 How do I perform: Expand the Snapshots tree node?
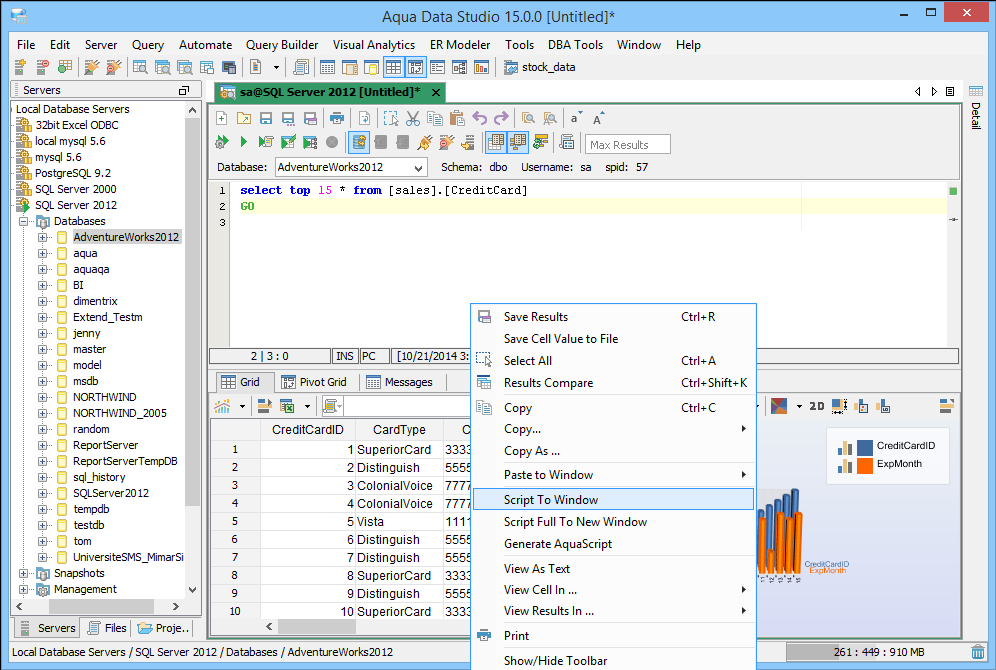tap(24, 573)
